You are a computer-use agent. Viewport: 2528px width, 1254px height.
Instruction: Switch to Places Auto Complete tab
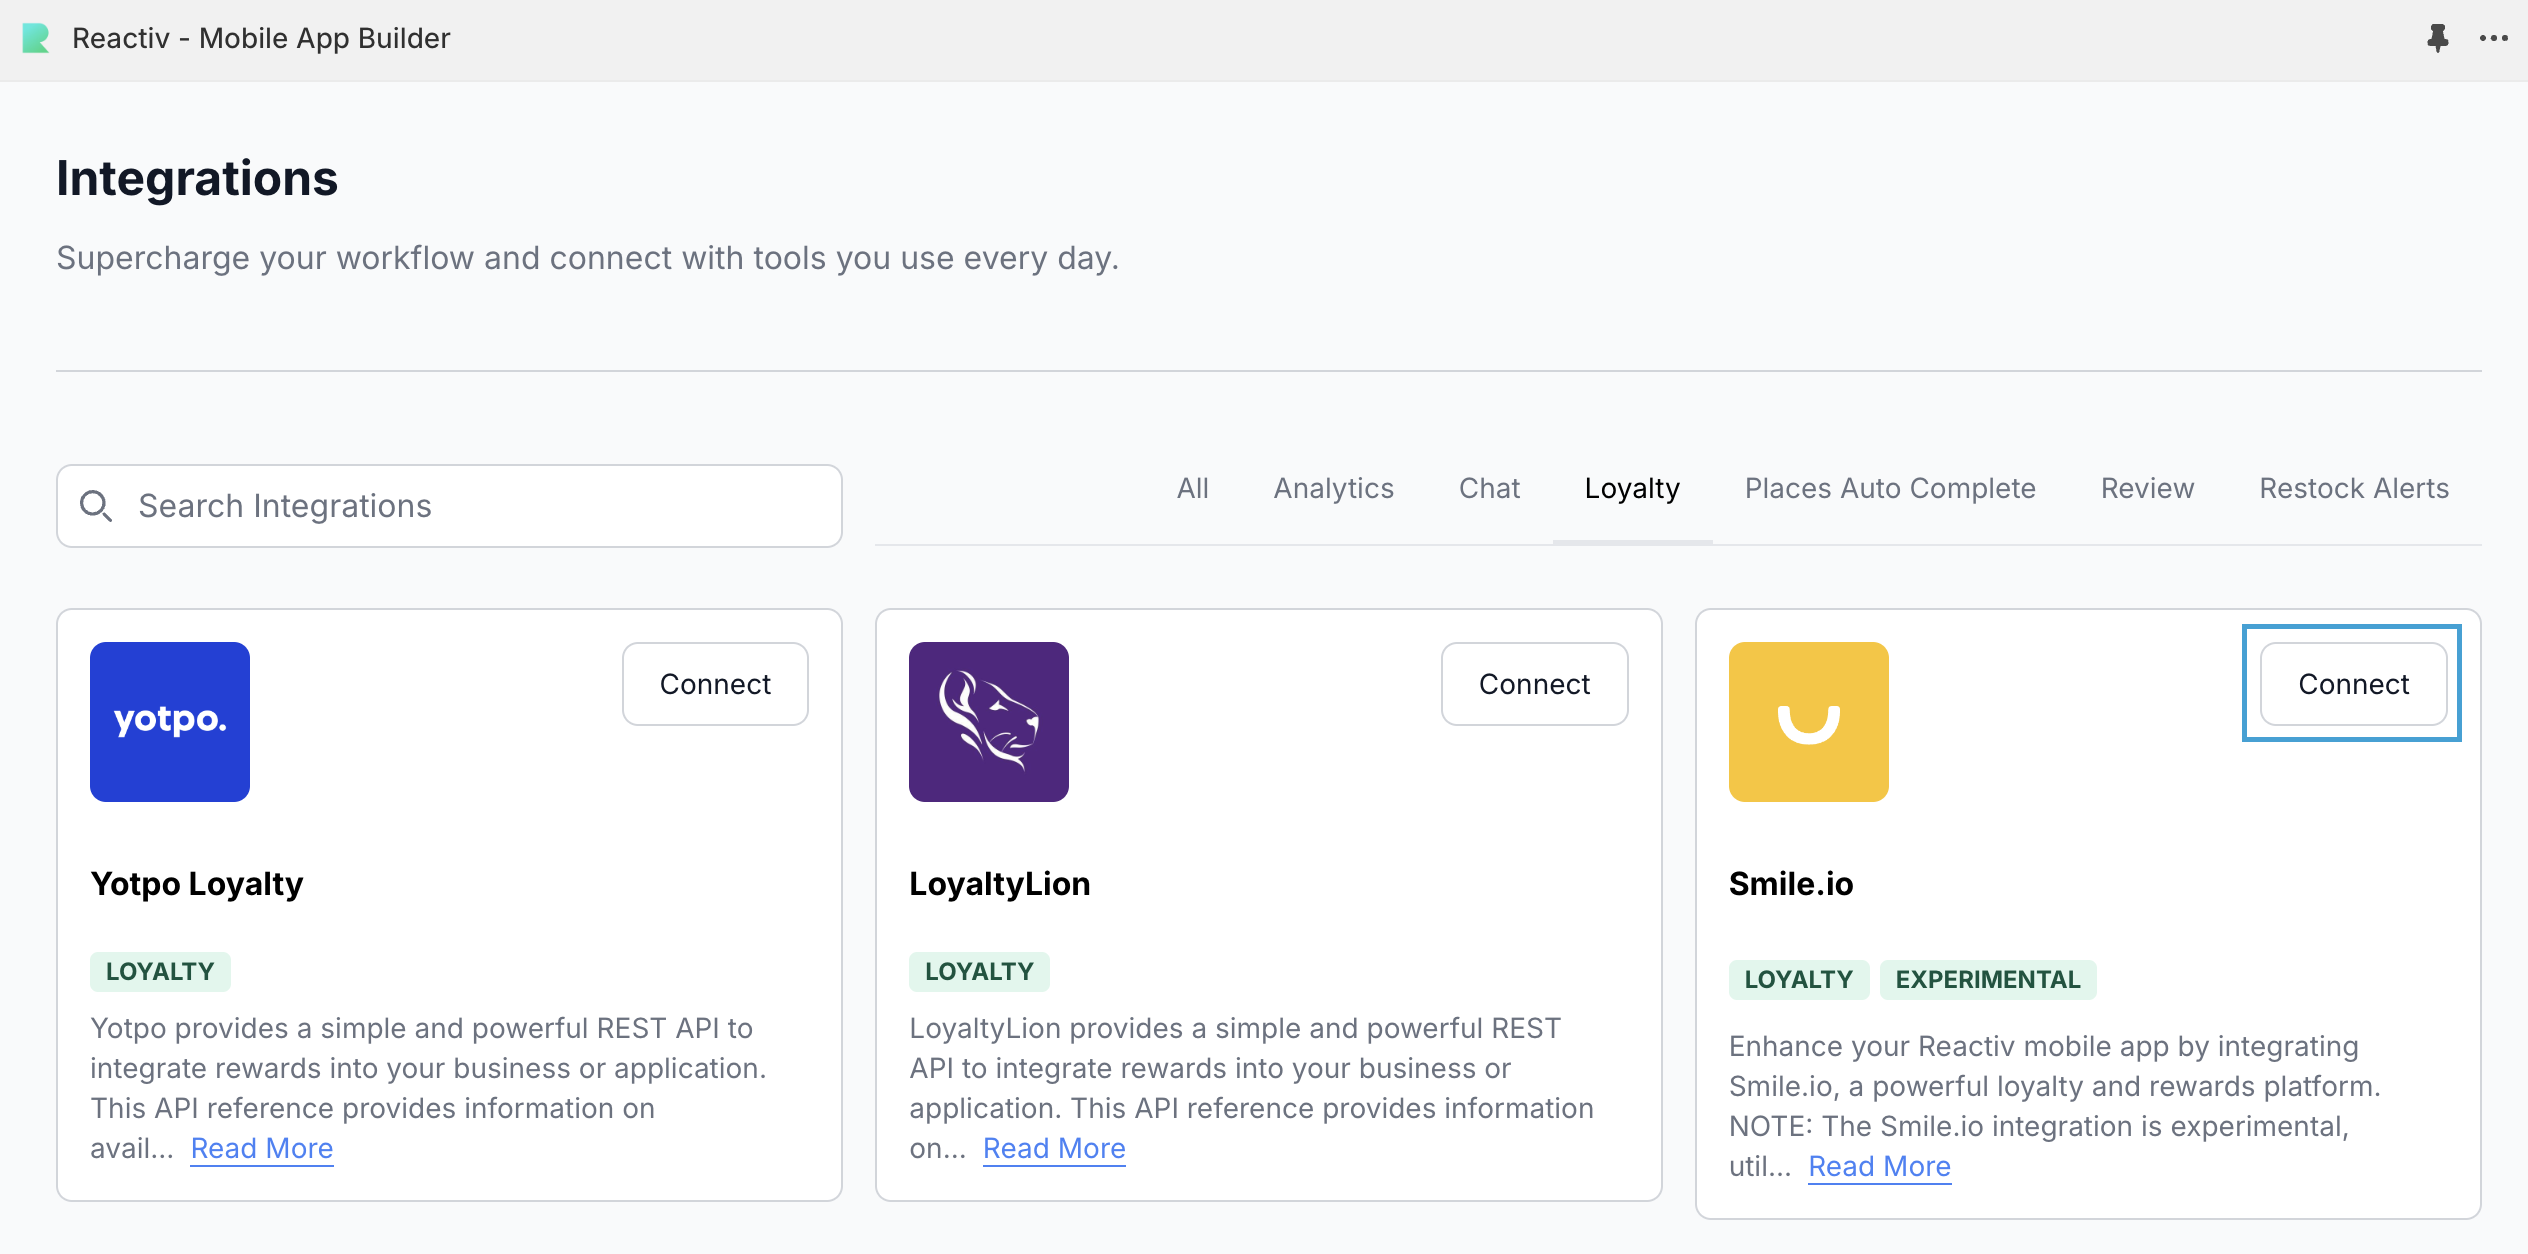pos(1890,489)
